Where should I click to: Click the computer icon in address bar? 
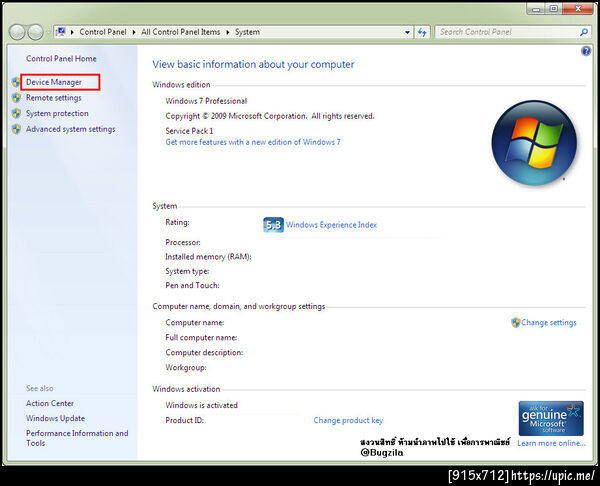tap(61, 32)
